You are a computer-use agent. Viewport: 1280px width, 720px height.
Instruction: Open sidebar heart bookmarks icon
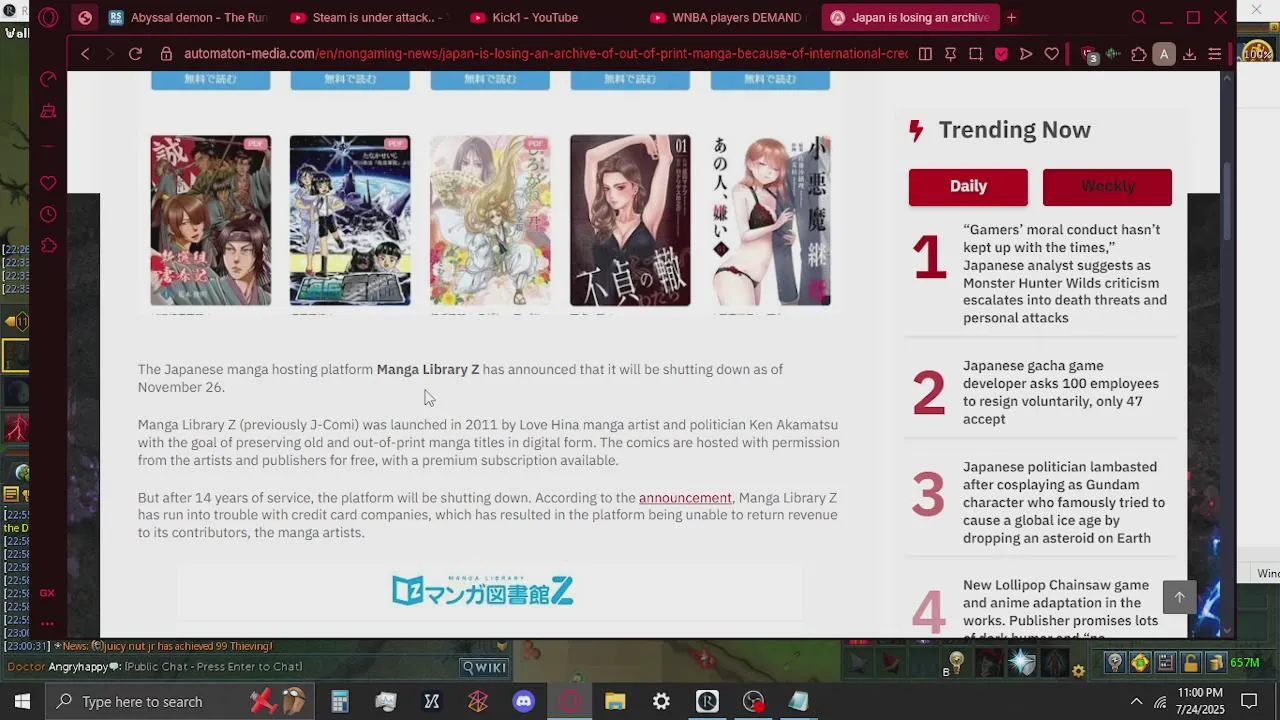pyautogui.click(x=48, y=183)
